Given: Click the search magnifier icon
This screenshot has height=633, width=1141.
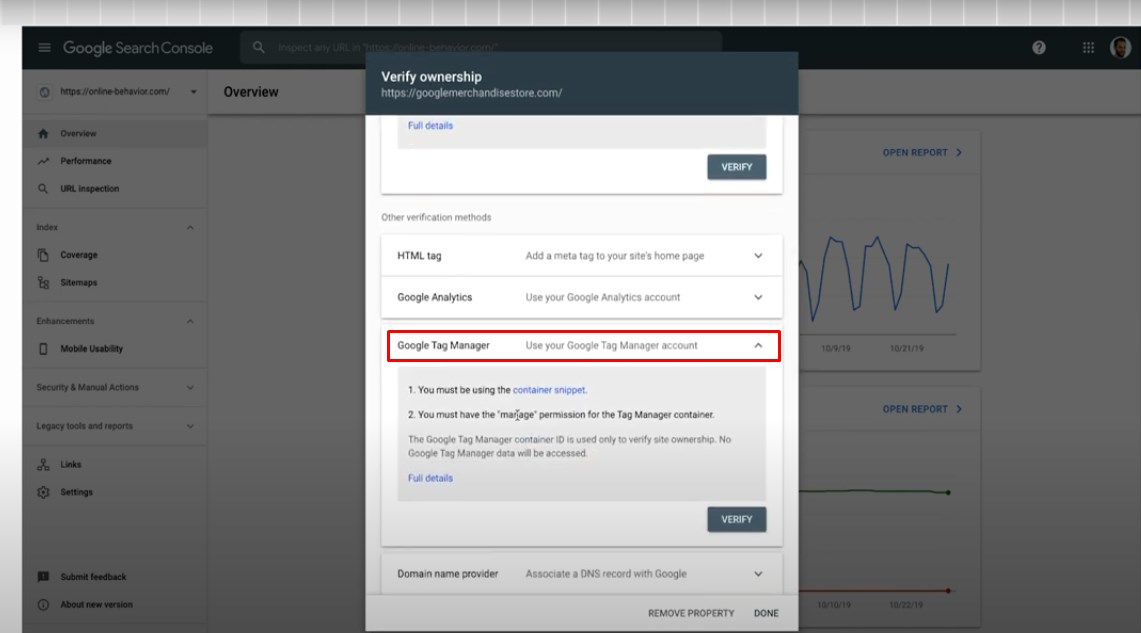Looking at the screenshot, I should (x=258, y=47).
